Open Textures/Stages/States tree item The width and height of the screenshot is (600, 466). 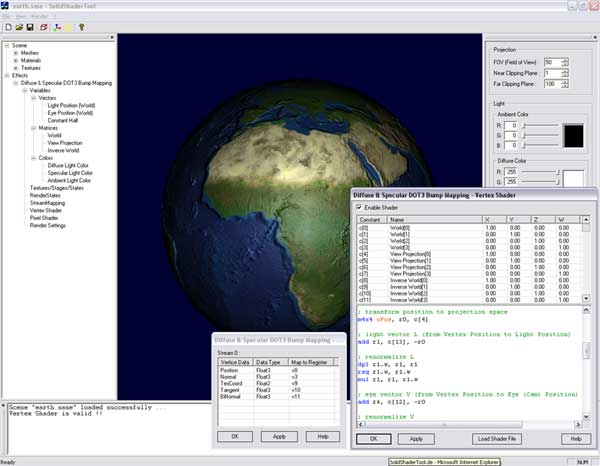pos(57,187)
